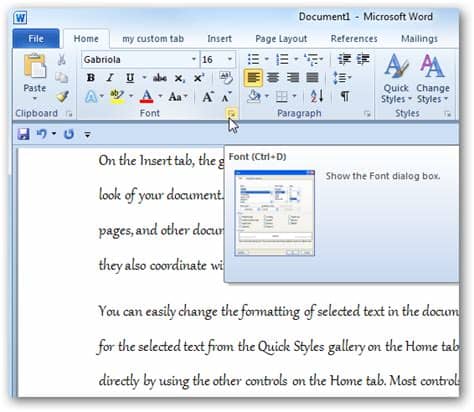Open highlight color dropdown arrow
Image resolution: width=474 pixels, height=412 pixels.
click(x=131, y=97)
